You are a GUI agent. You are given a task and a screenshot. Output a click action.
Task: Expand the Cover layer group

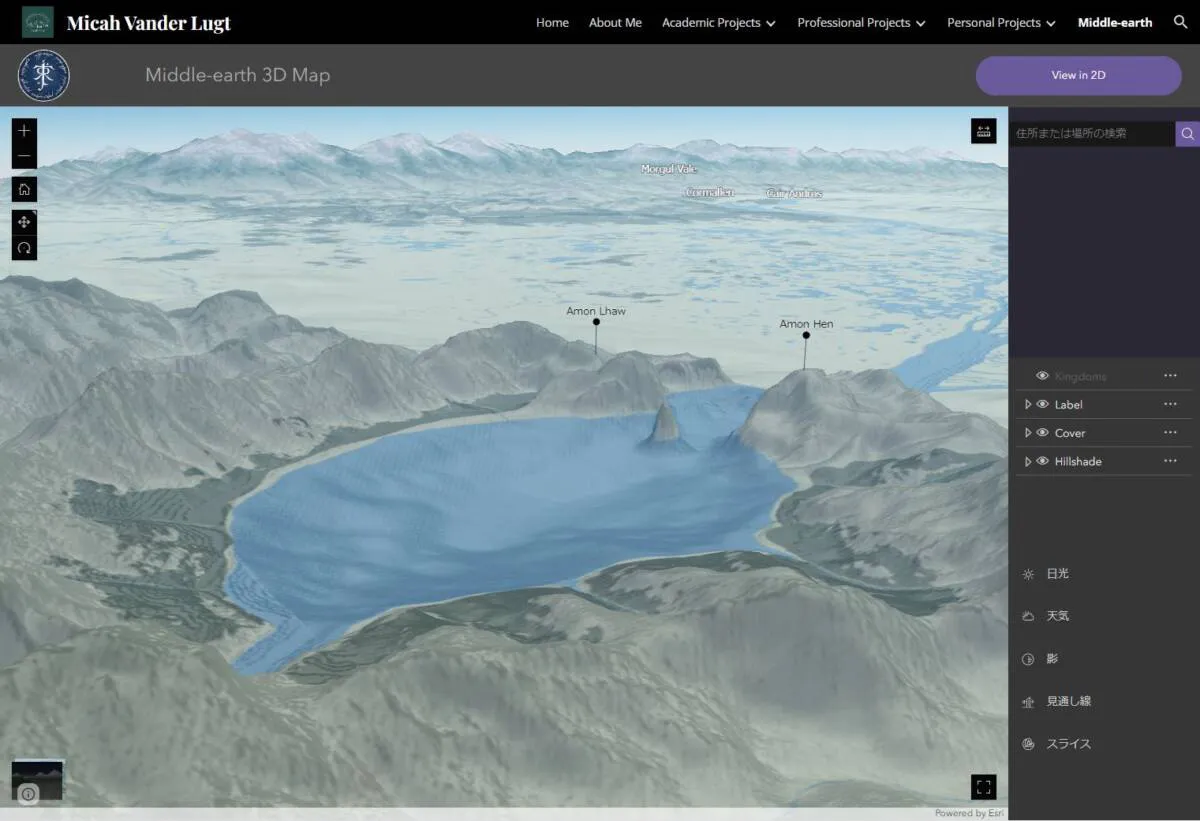1028,433
